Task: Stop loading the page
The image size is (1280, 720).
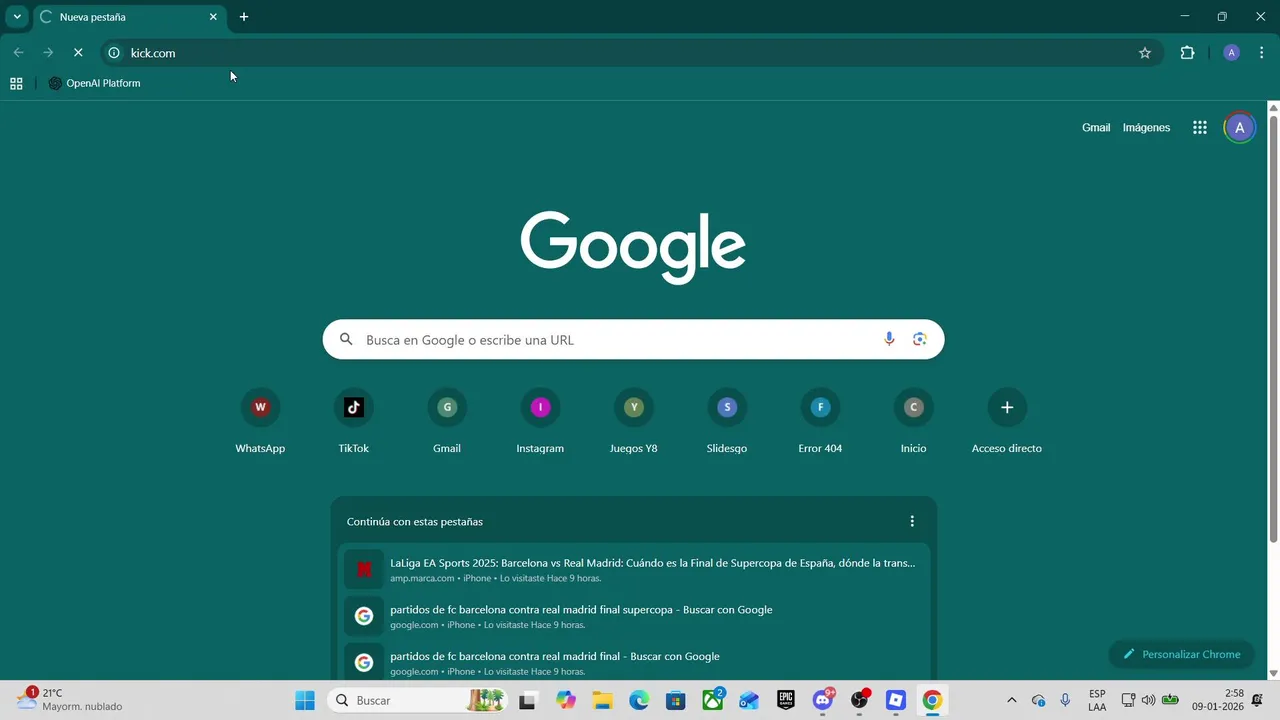Action: coord(78,53)
